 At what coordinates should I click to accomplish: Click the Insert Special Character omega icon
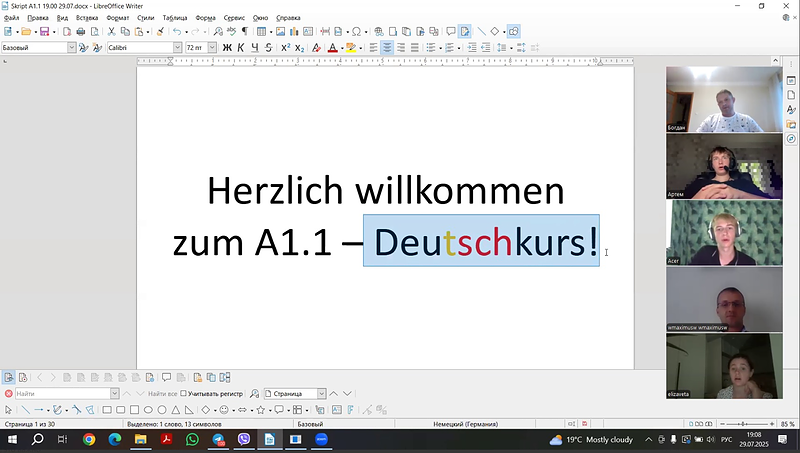coord(356,32)
